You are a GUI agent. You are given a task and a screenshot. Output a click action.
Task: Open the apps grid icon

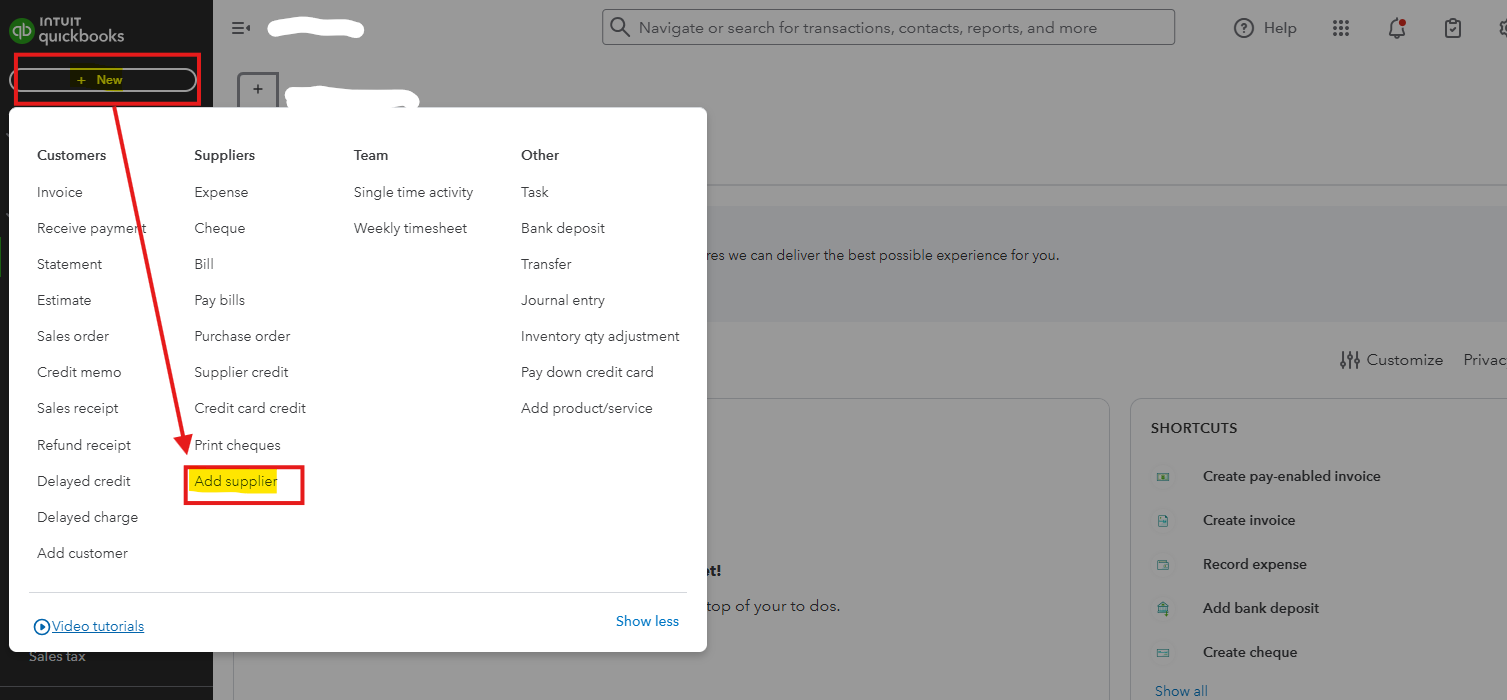1341,28
